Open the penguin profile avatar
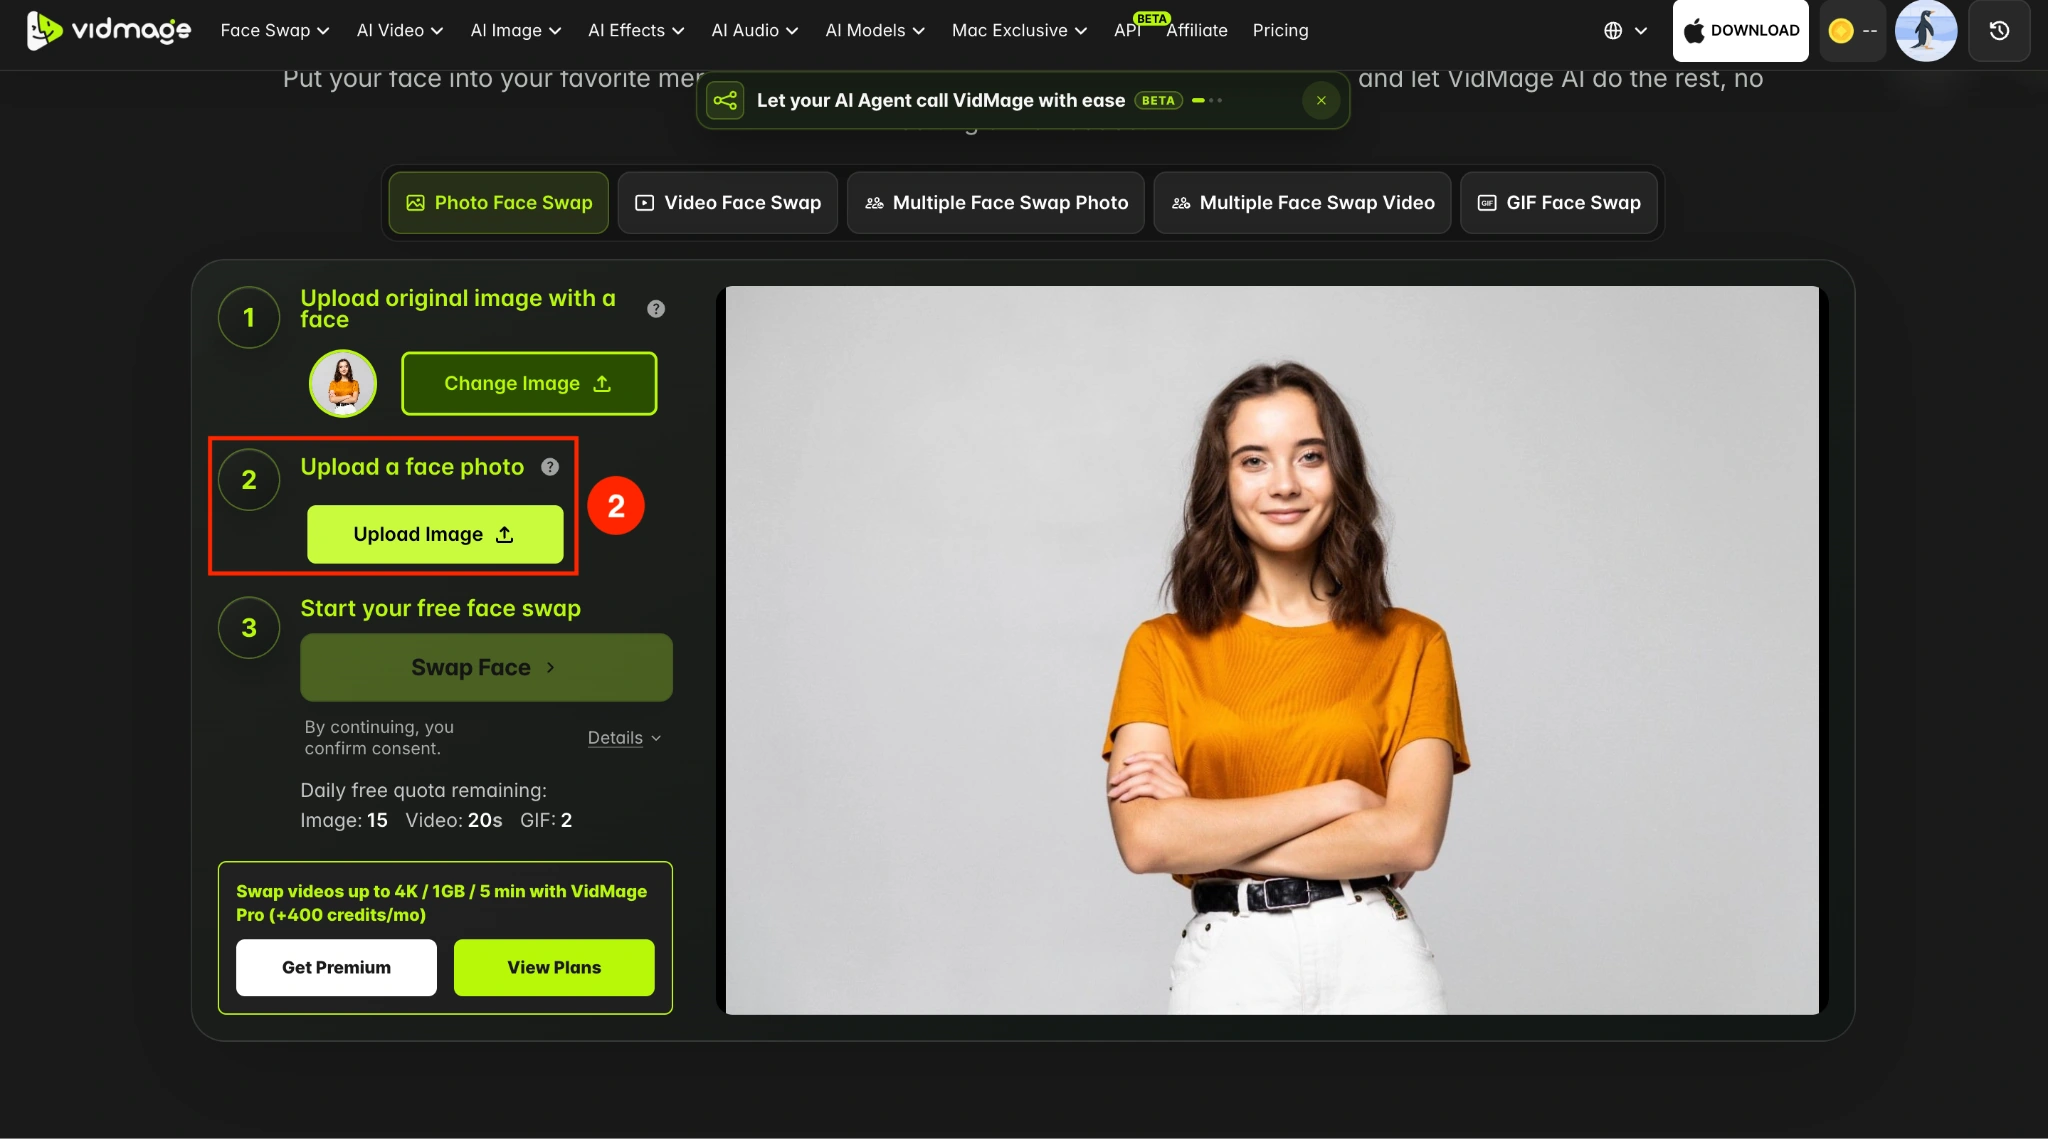 click(x=1925, y=30)
